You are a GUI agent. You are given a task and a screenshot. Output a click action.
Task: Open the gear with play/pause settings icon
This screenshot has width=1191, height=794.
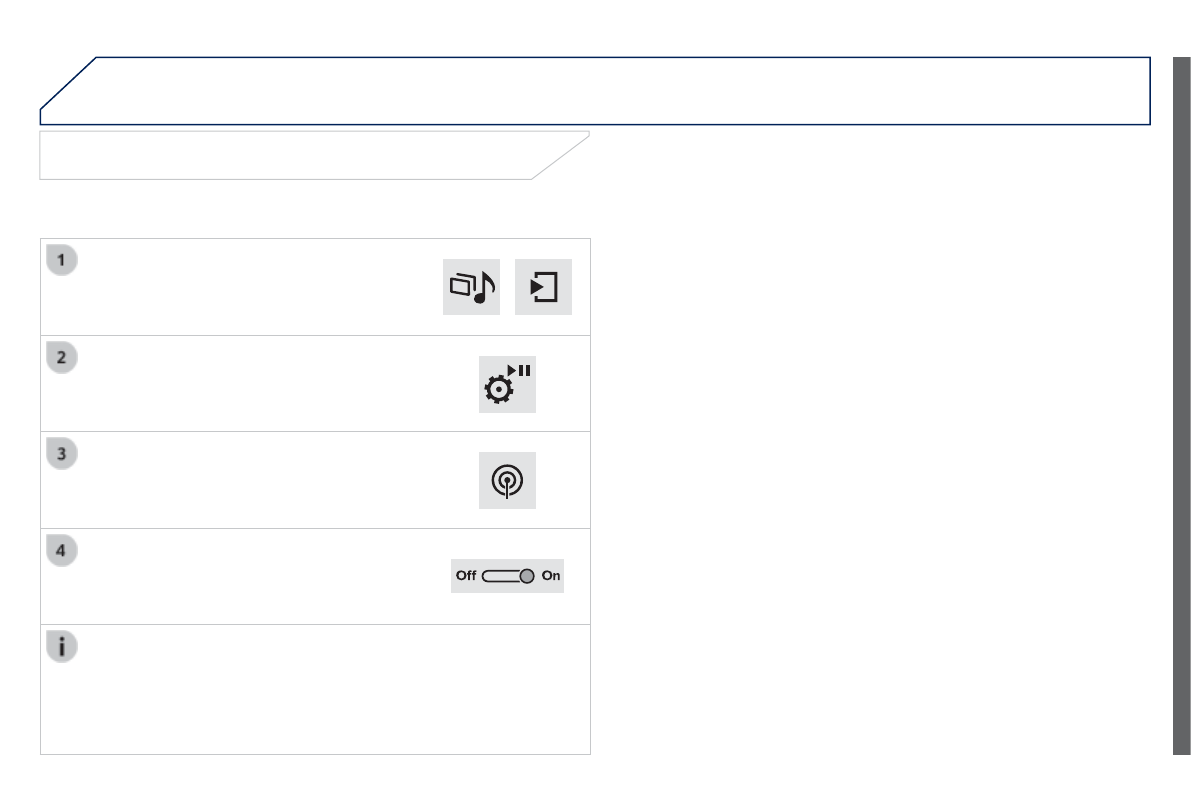coord(507,384)
